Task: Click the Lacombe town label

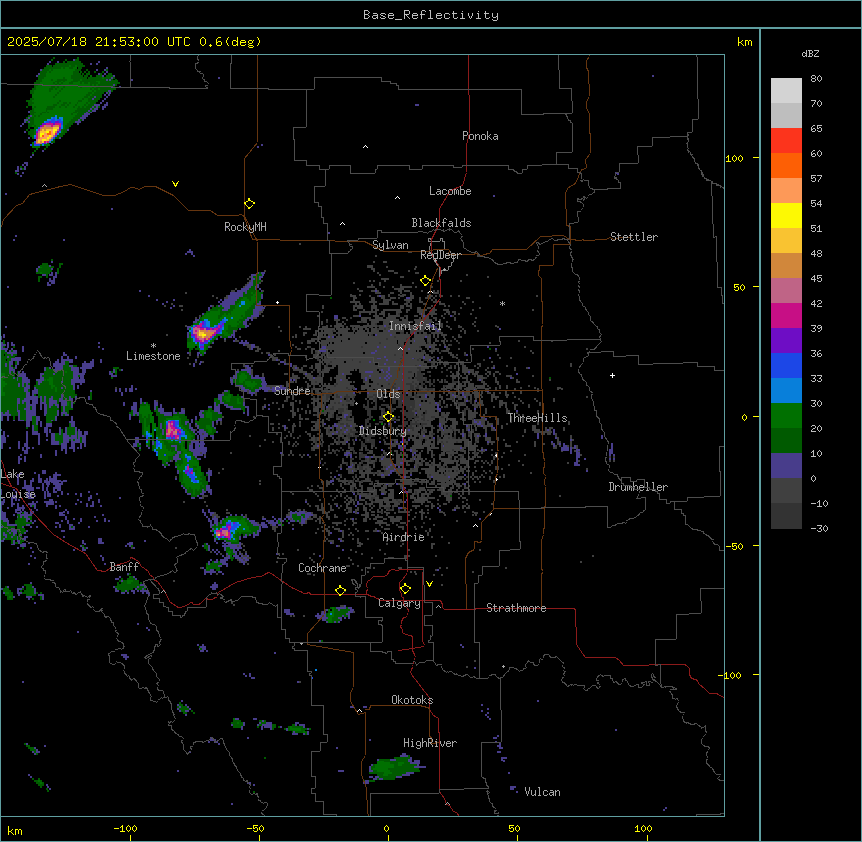Action: tap(450, 191)
